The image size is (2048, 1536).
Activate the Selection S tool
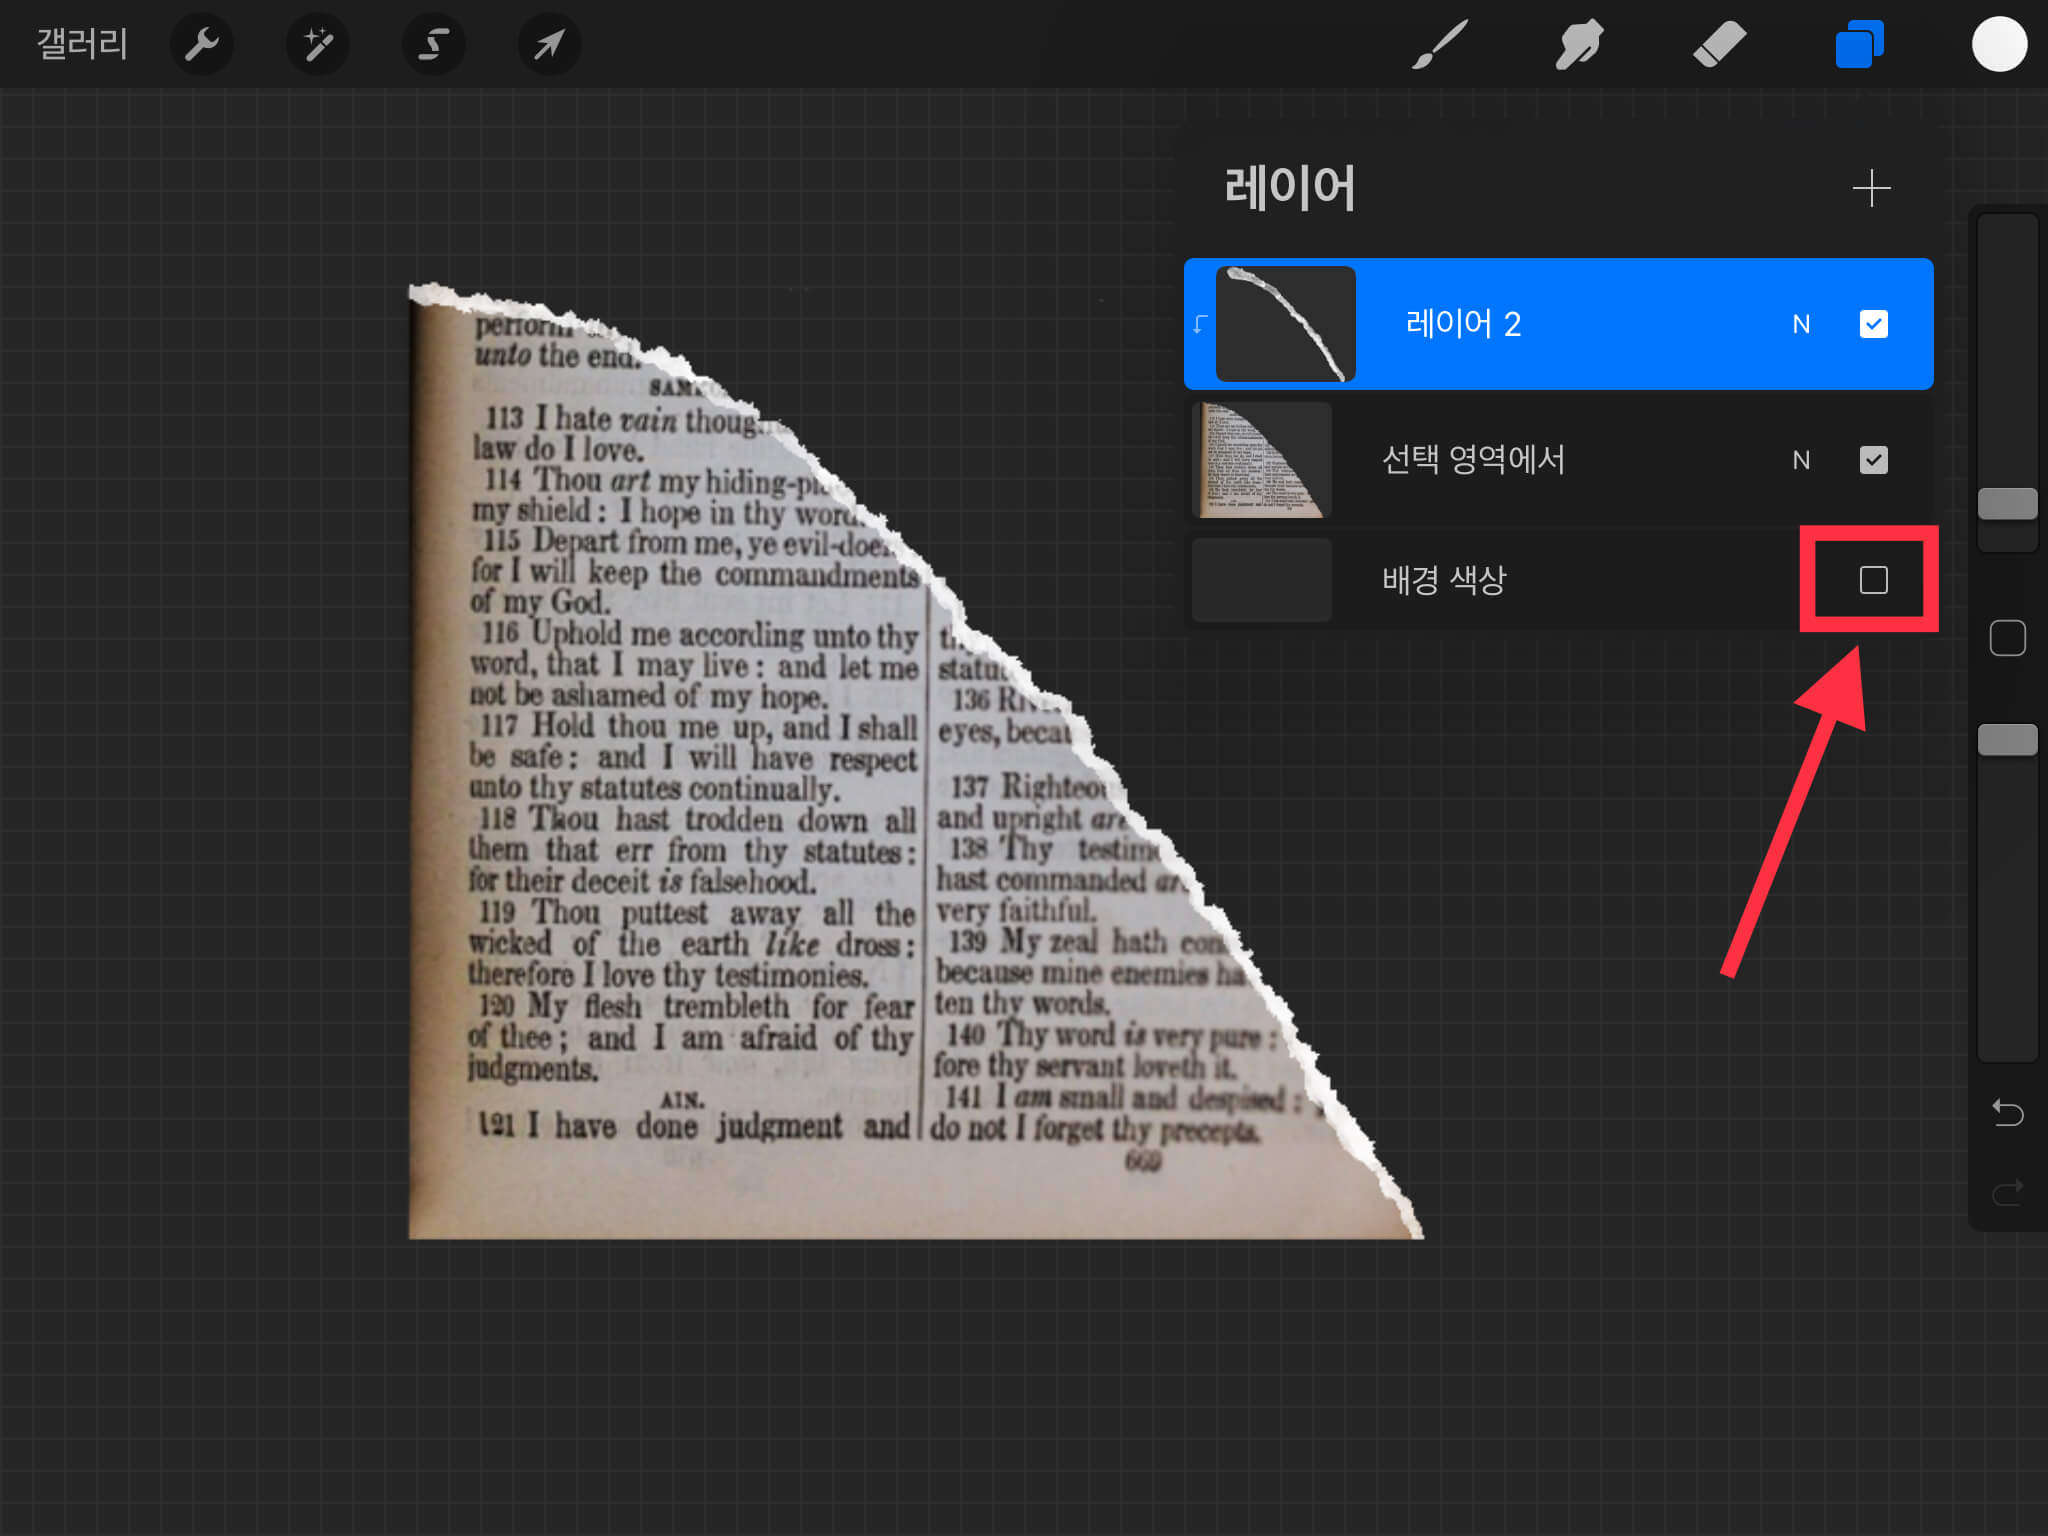[433, 44]
